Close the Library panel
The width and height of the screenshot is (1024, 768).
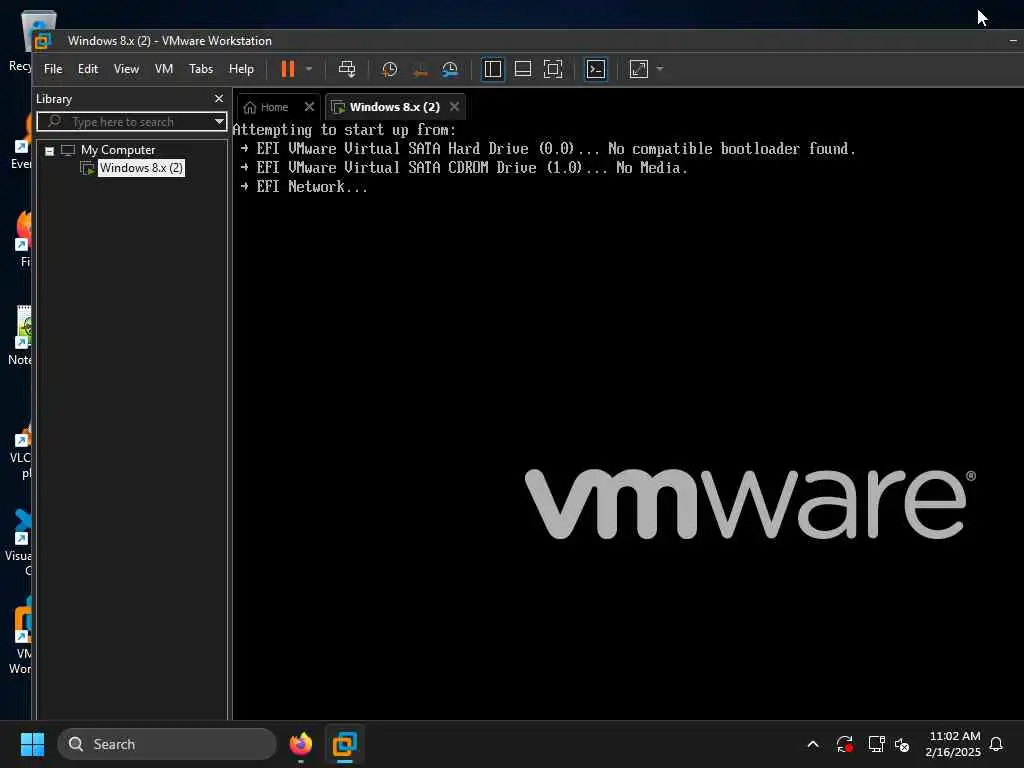219,99
